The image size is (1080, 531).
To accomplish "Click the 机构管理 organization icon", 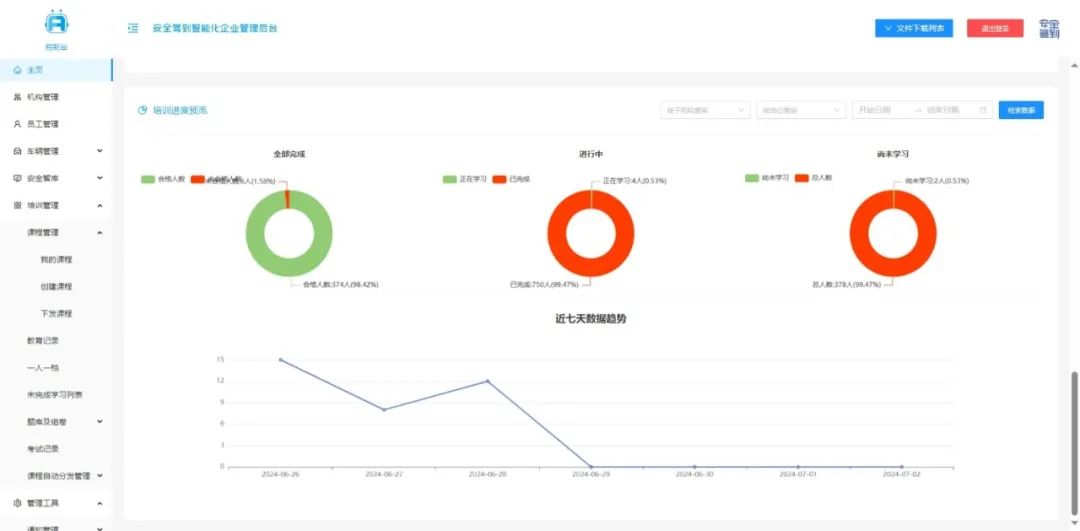I will click(x=17, y=97).
